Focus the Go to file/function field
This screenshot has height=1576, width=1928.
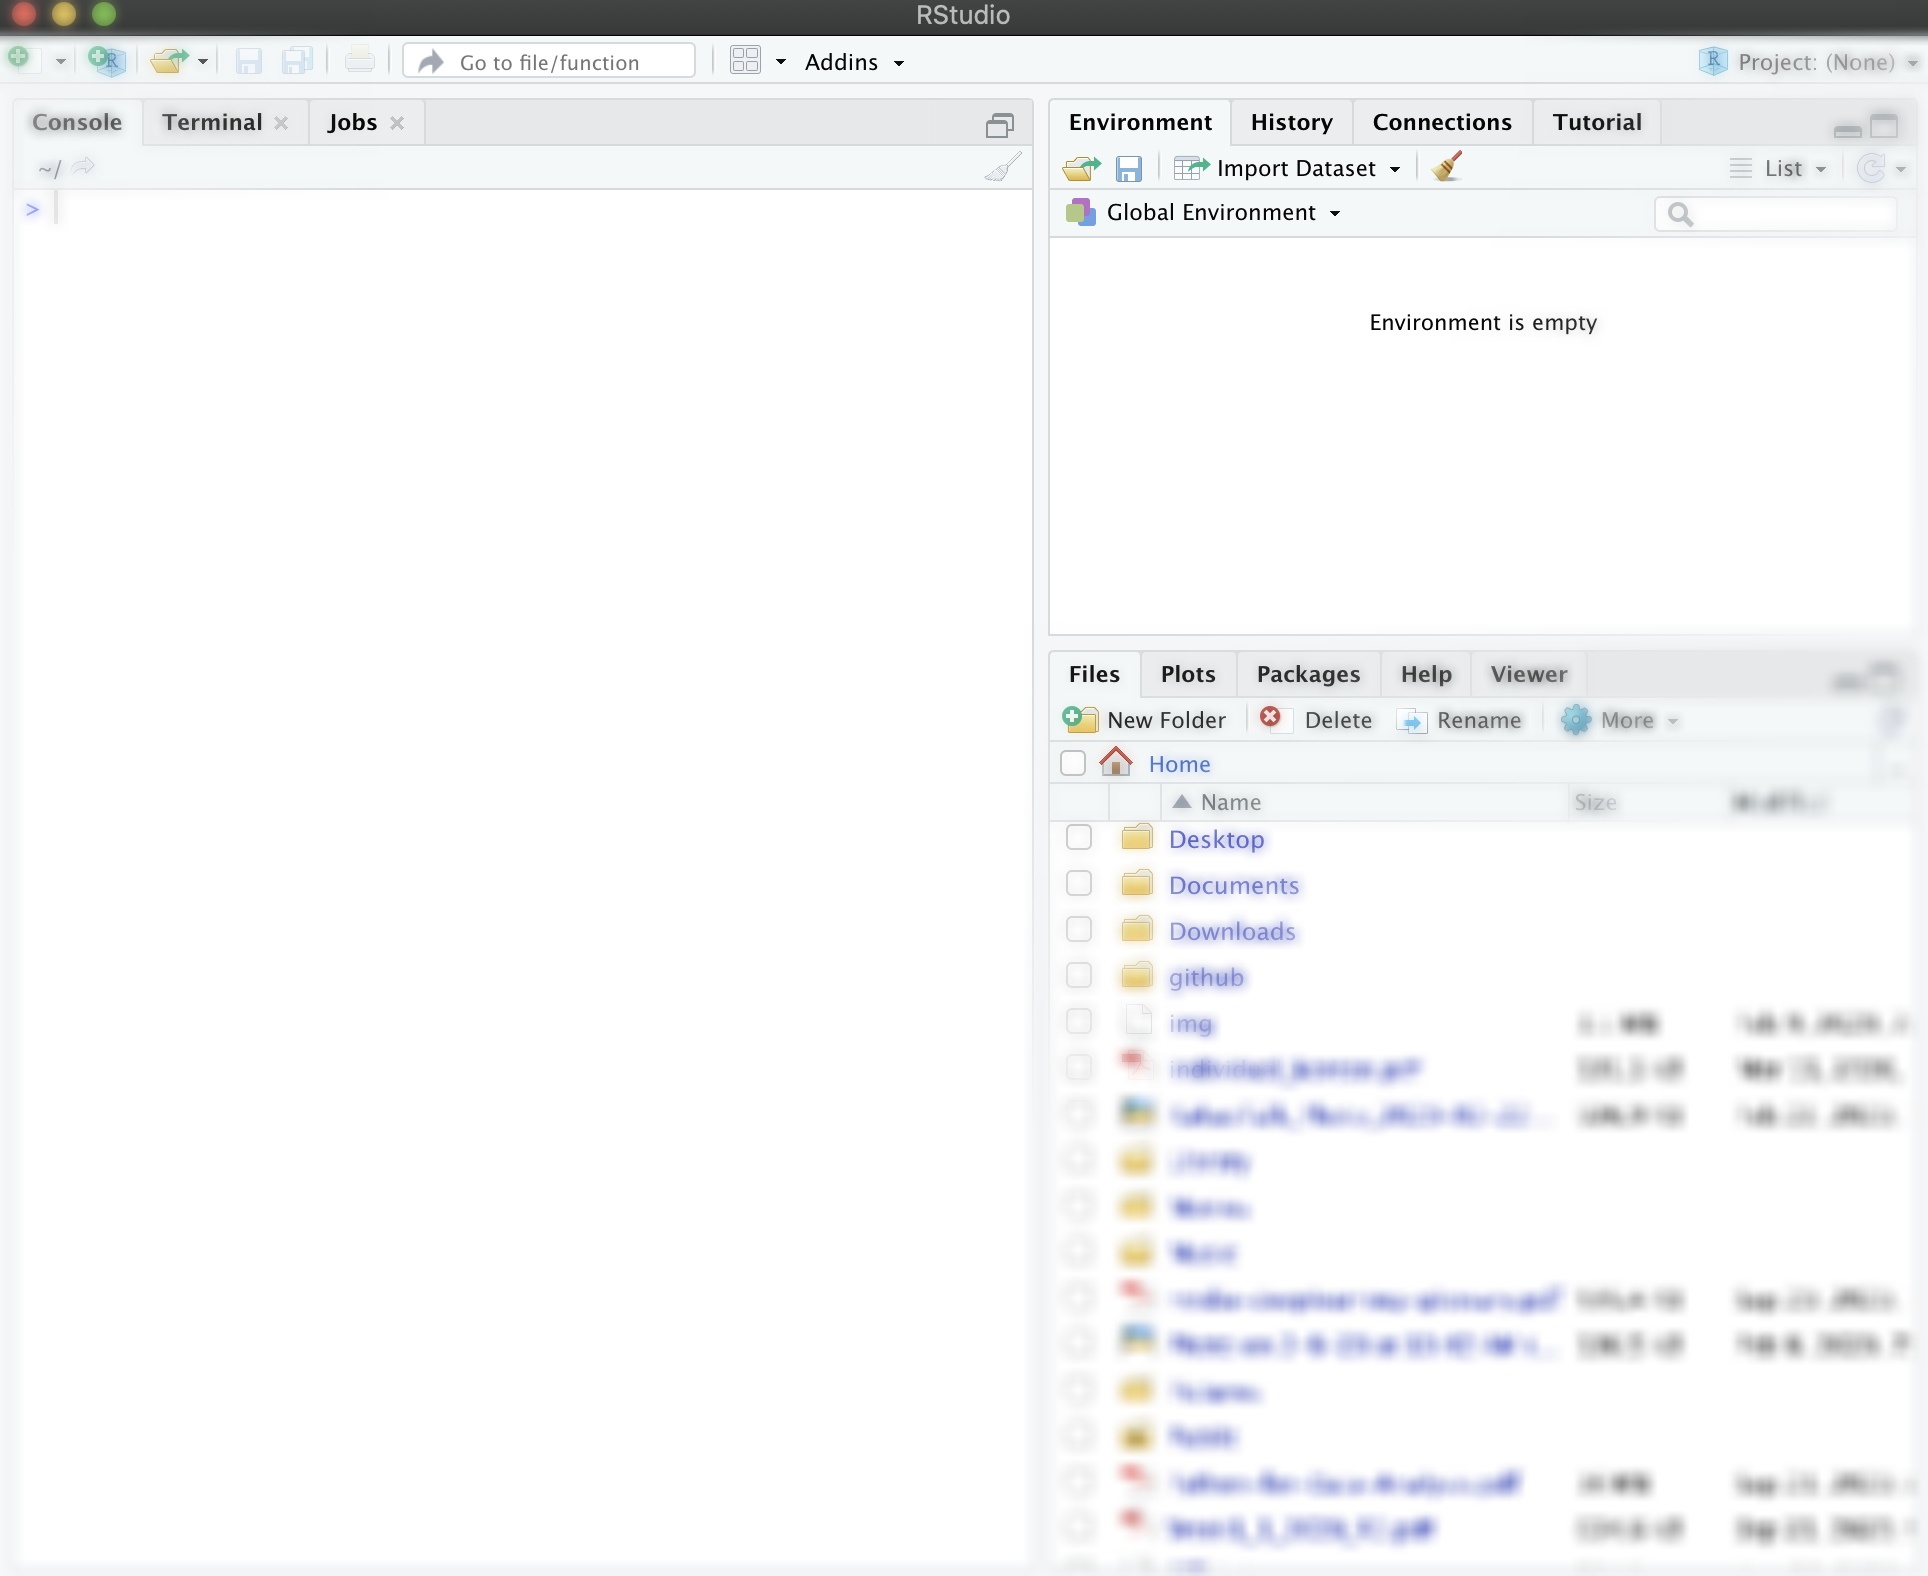click(x=549, y=62)
